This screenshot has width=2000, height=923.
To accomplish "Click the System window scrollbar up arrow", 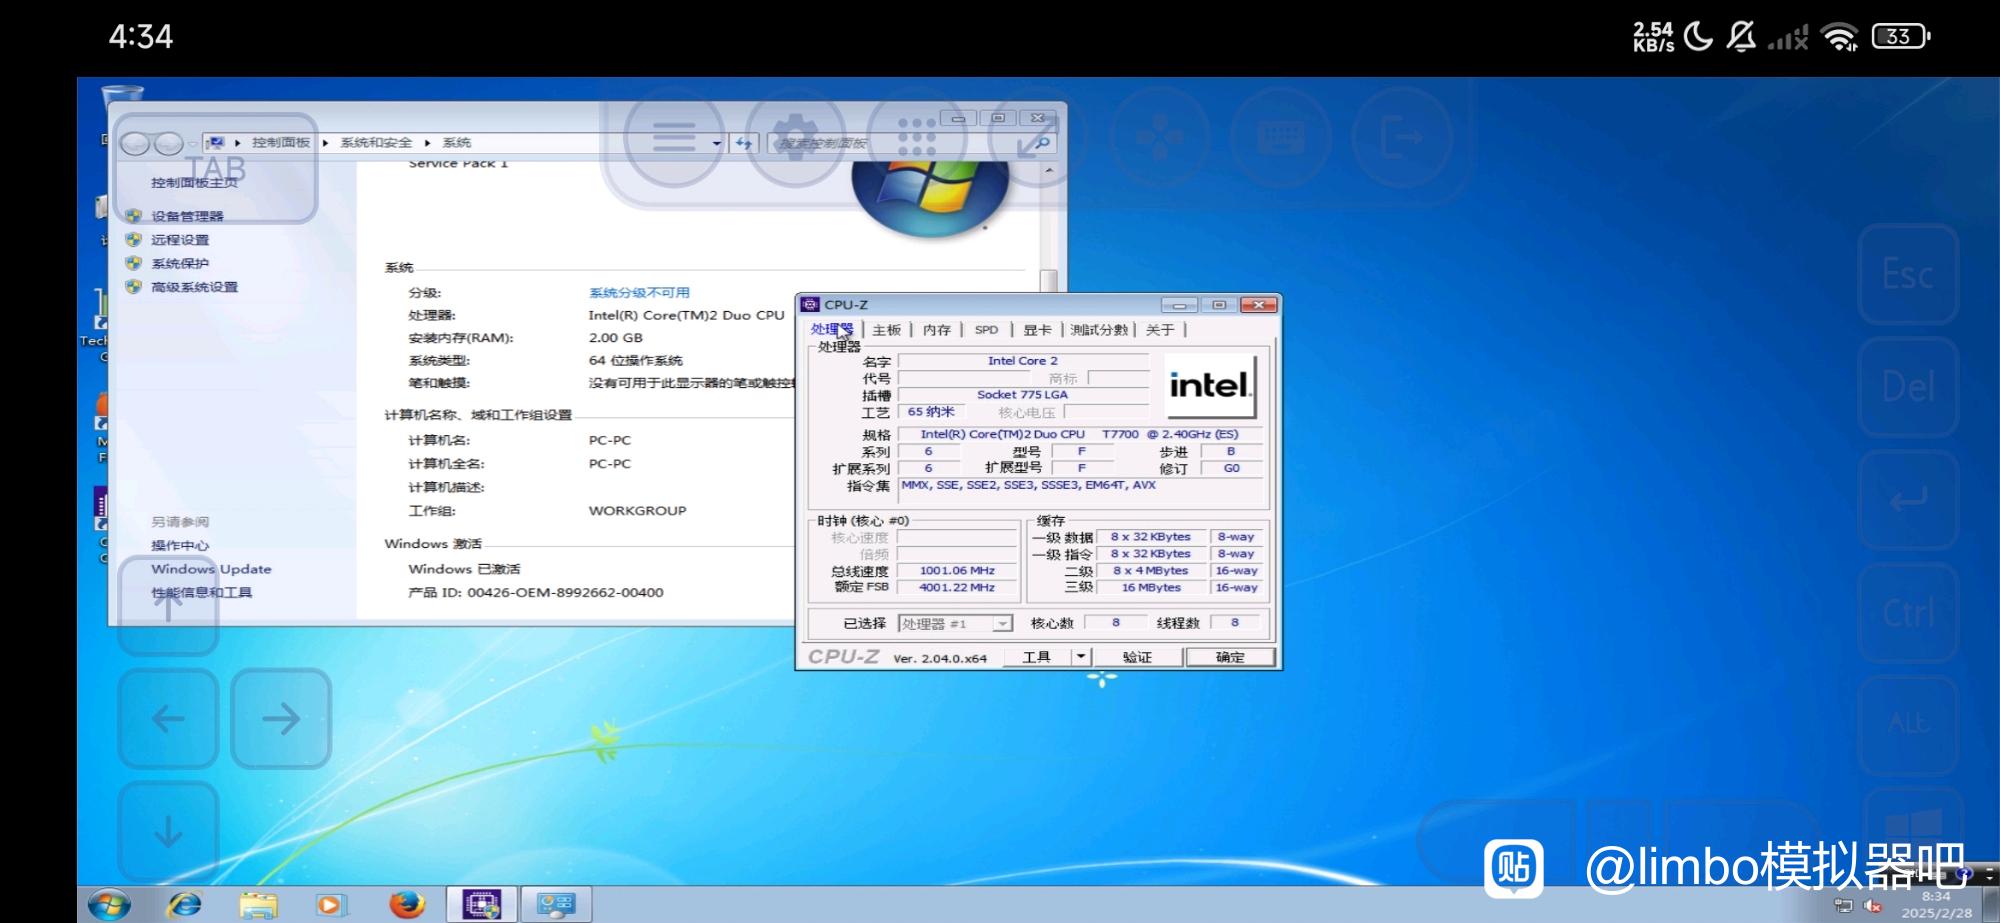I will tap(1048, 171).
